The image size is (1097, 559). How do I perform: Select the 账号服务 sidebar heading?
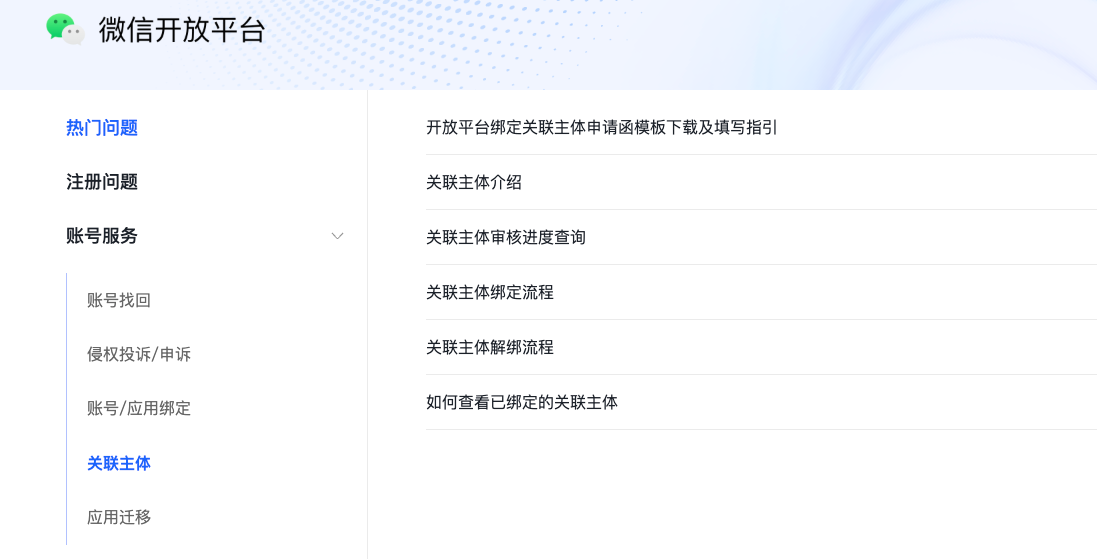[102, 236]
